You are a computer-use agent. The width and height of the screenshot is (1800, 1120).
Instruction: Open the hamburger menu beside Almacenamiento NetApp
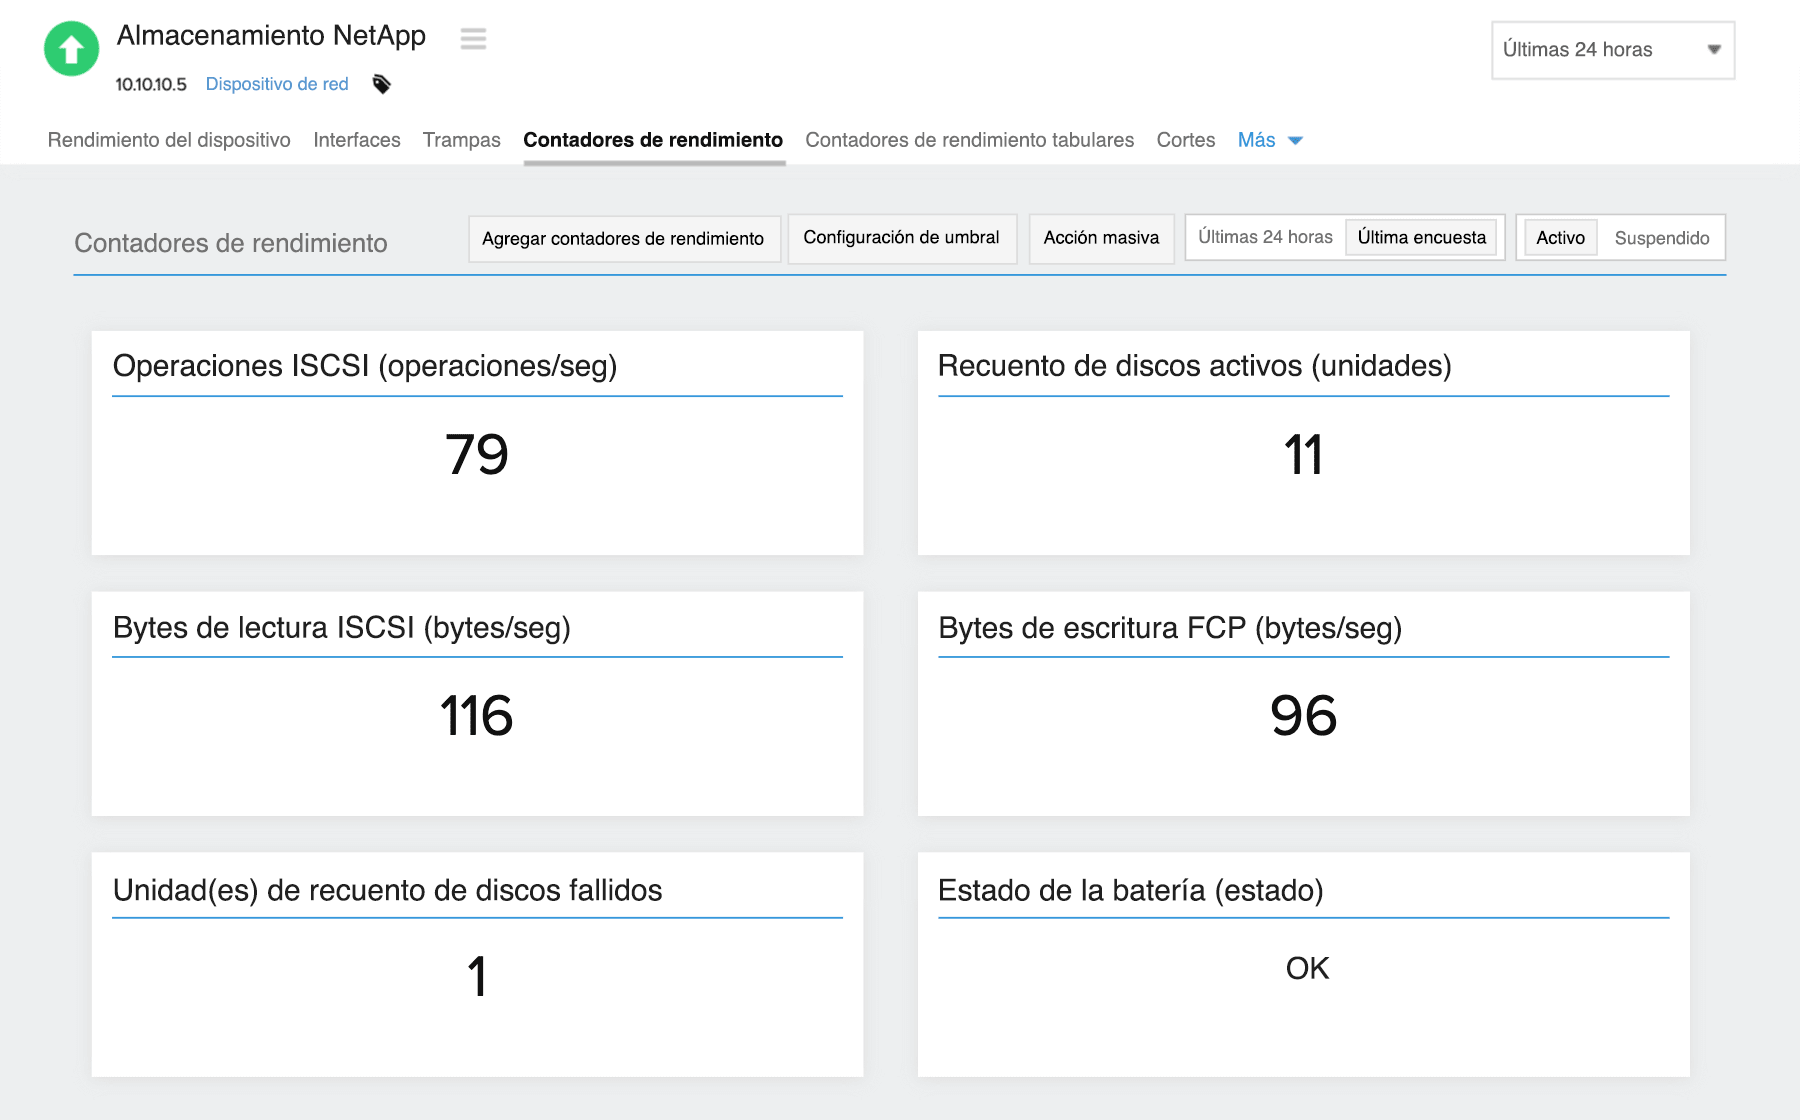click(472, 39)
